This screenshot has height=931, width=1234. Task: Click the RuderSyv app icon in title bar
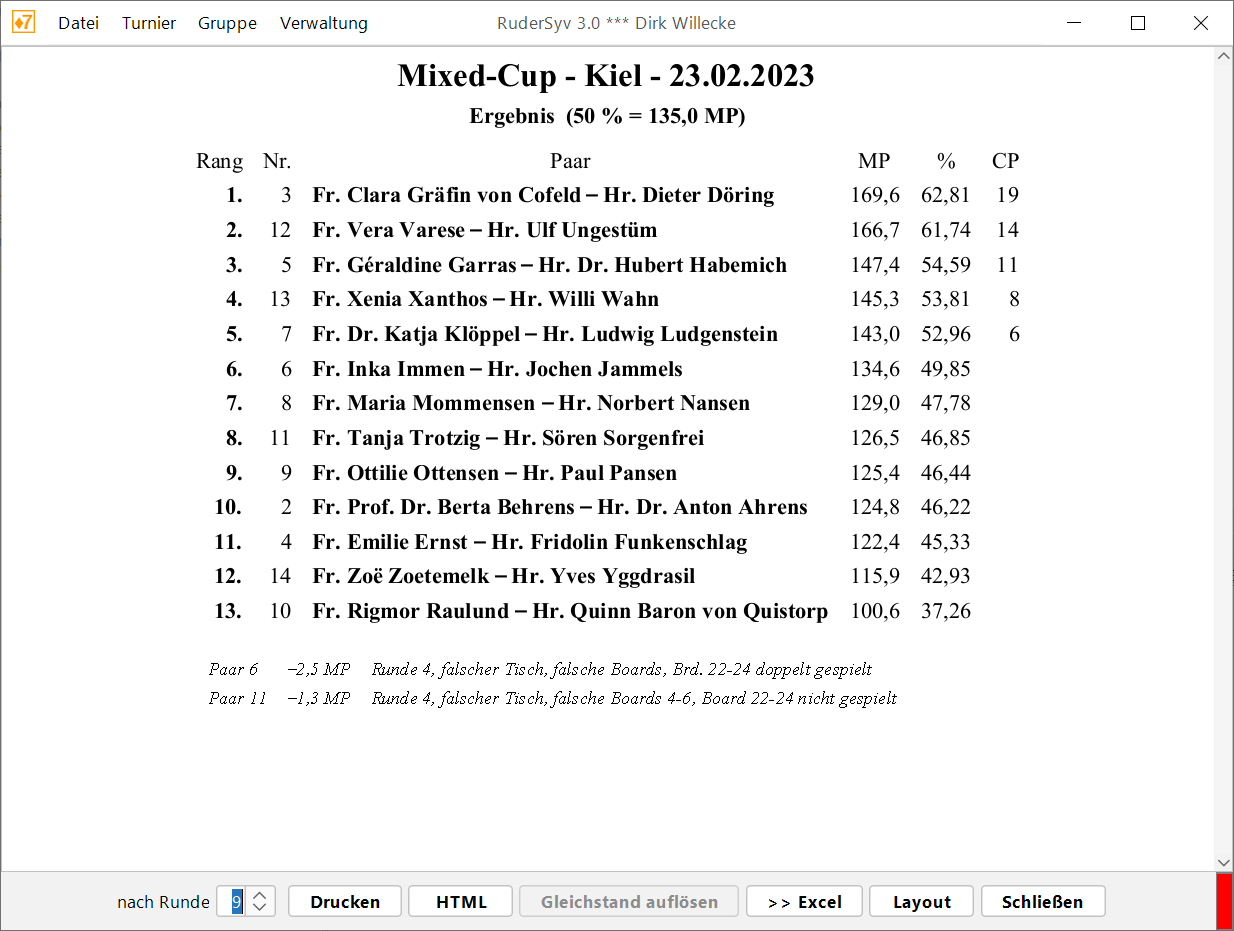pos(23,23)
